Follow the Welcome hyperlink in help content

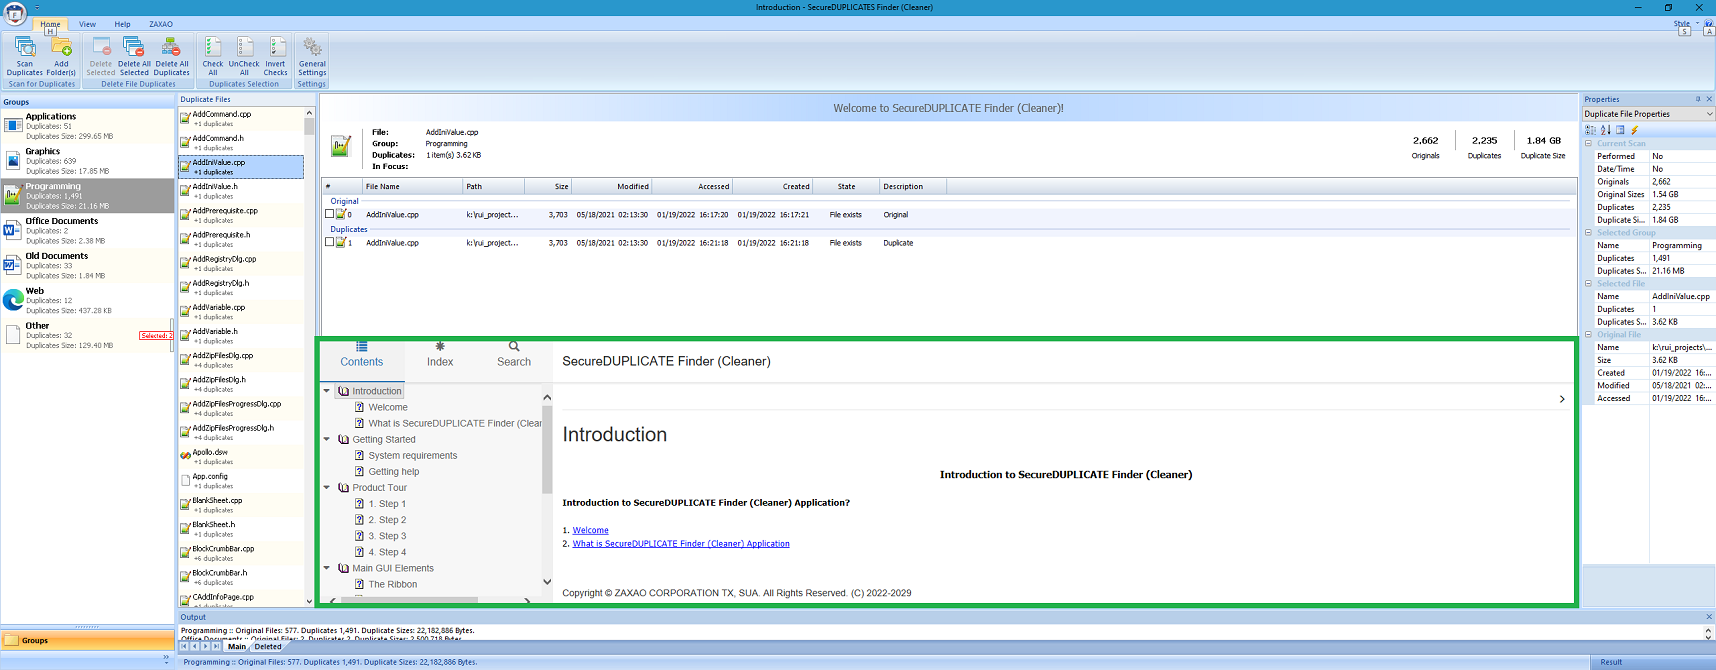pos(591,531)
